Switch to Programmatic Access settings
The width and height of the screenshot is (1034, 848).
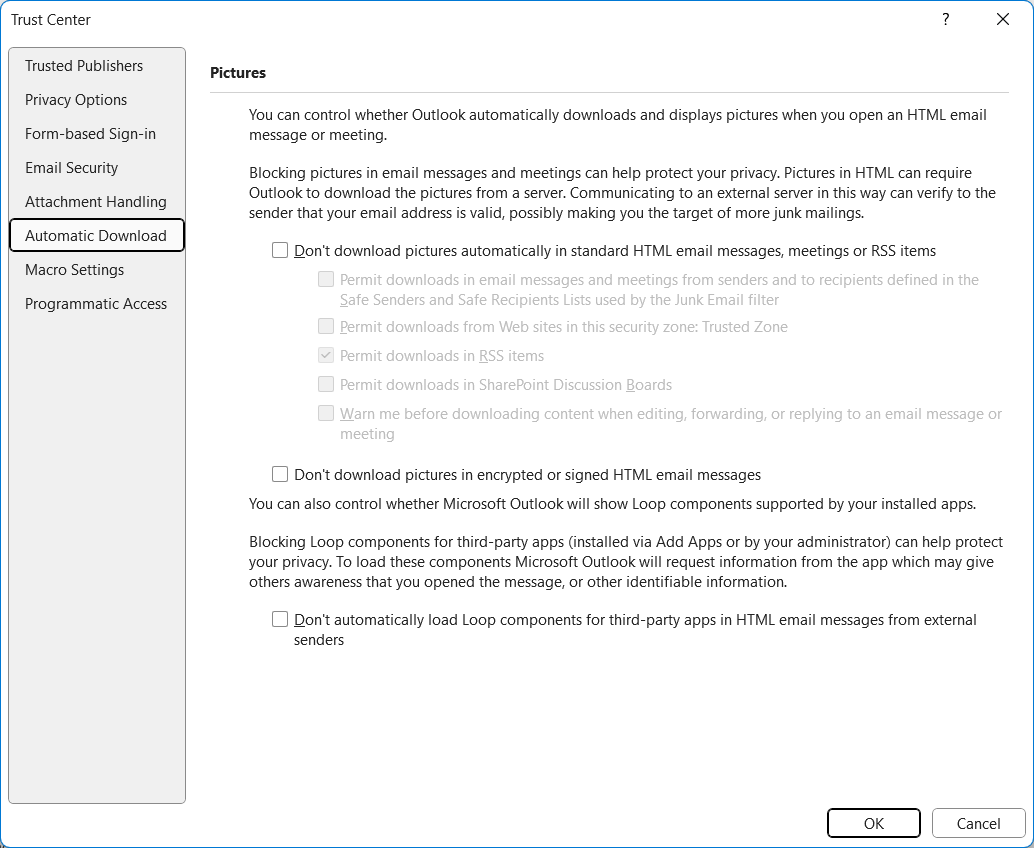pos(97,304)
